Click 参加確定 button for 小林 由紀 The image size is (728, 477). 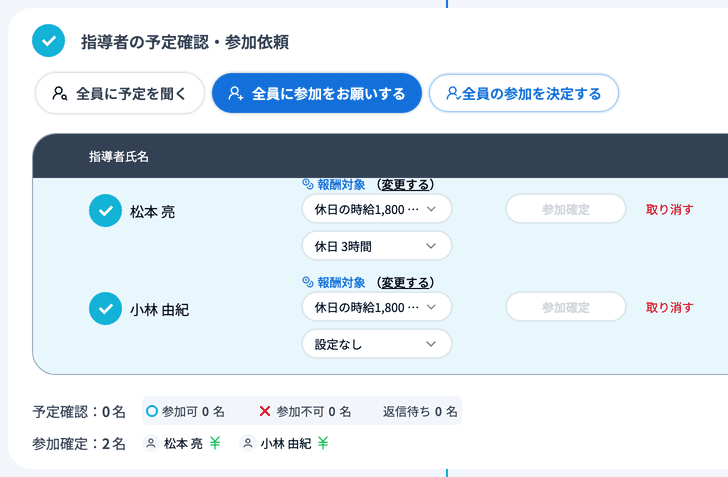pos(566,307)
